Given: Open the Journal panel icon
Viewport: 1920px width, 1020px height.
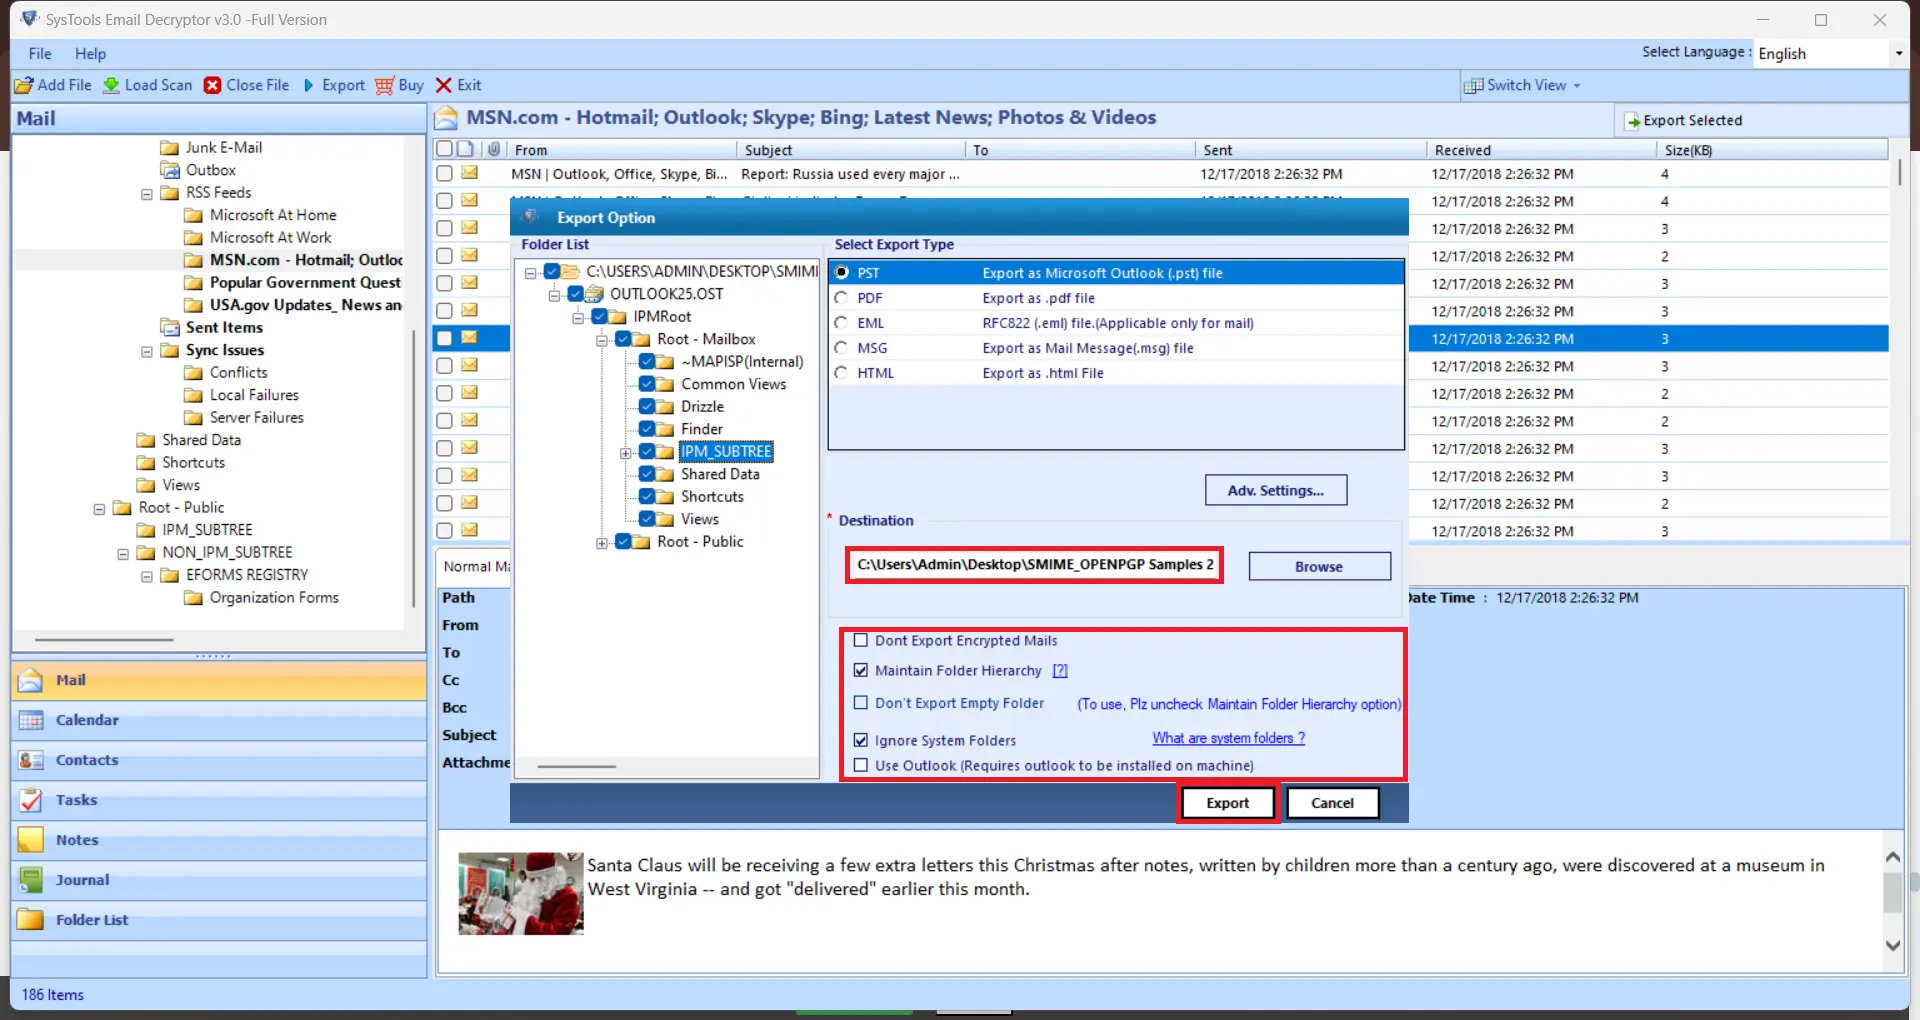Looking at the screenshot, I should tap(29, 879).
